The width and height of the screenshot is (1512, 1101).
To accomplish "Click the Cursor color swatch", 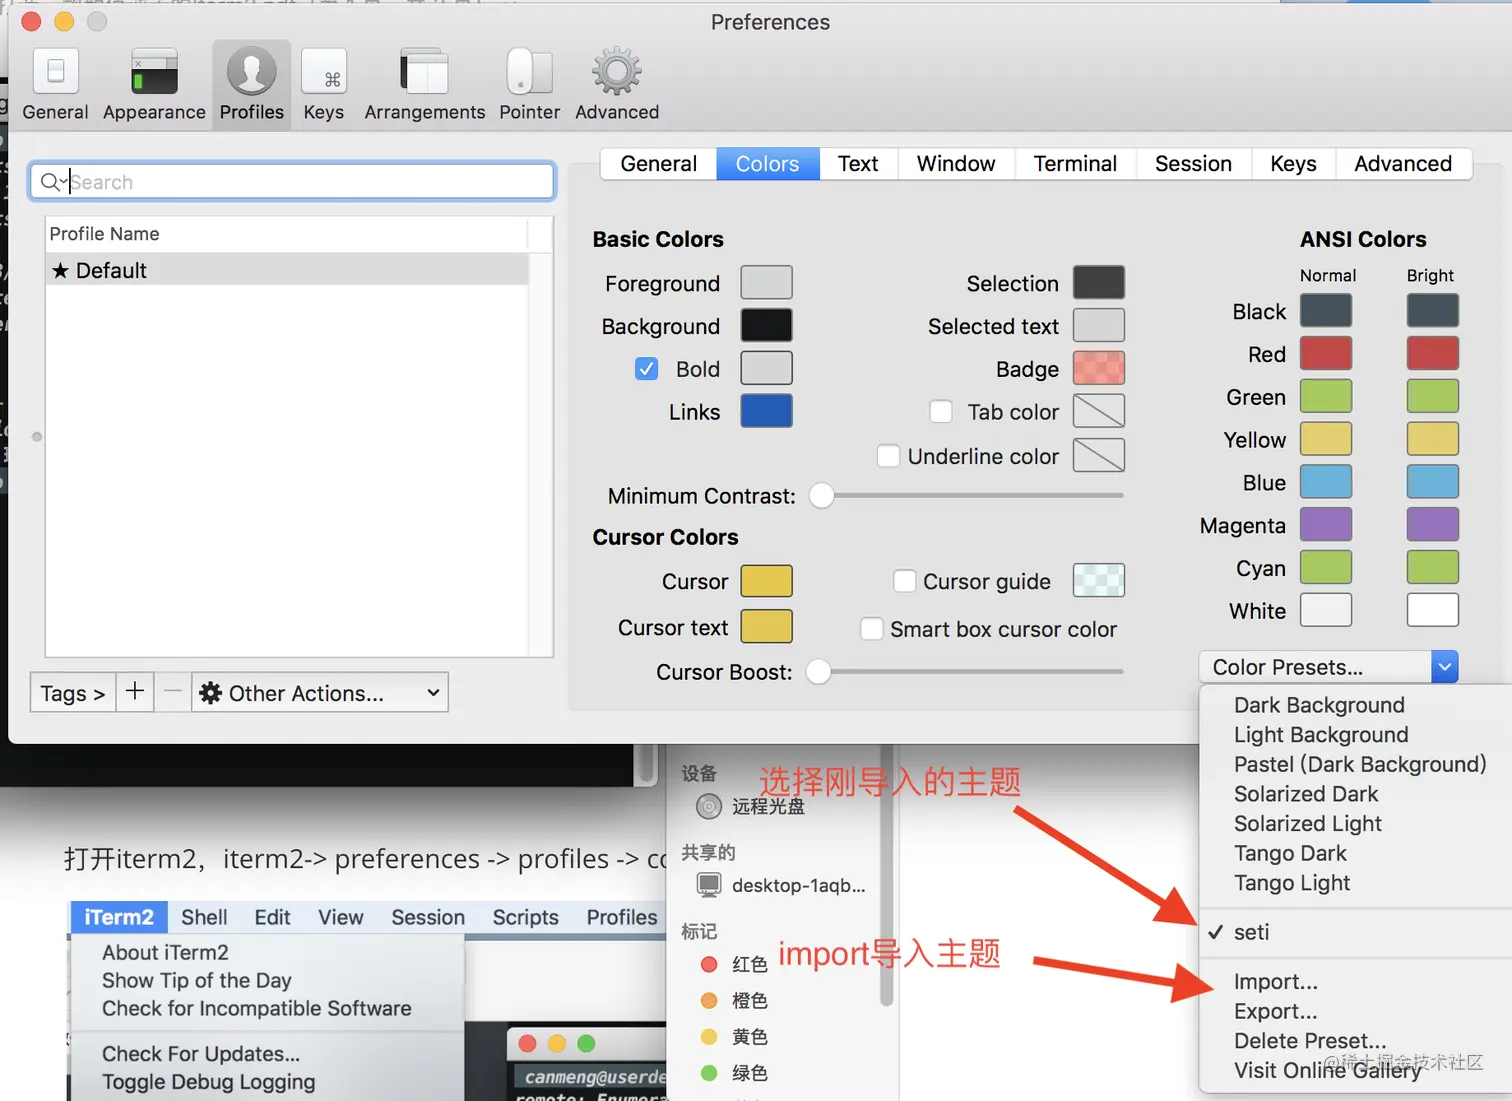I will pyautogui.click(x=766, y=581).
